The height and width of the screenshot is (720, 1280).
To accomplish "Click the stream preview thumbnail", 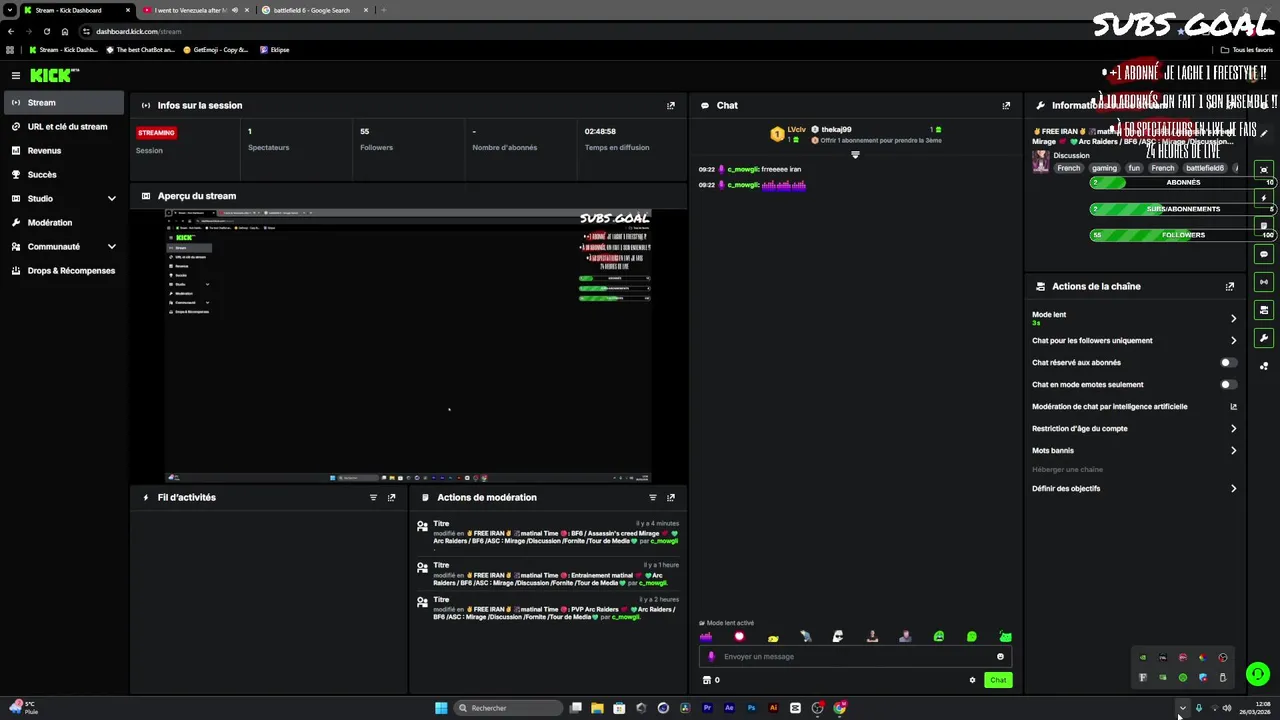I will tap(408, 346).
